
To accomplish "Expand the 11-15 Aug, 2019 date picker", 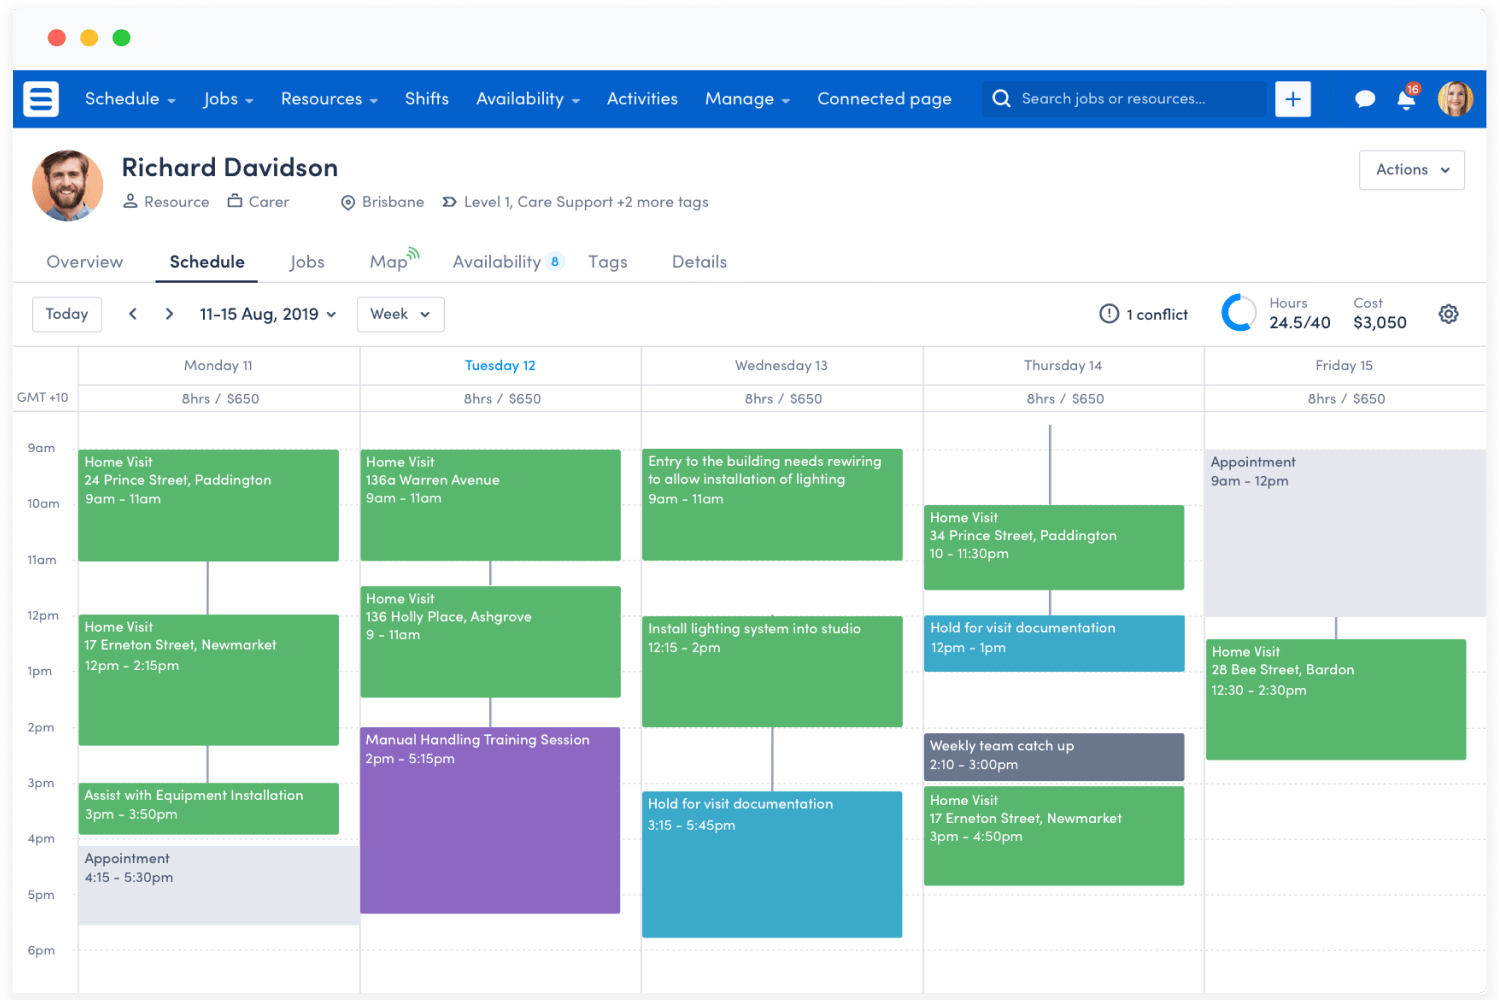I will point(268,314).
